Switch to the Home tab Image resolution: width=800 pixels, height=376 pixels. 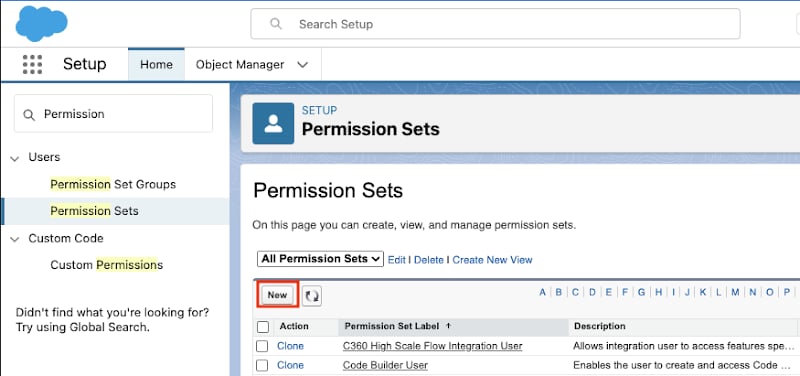(x=156, y=64)
